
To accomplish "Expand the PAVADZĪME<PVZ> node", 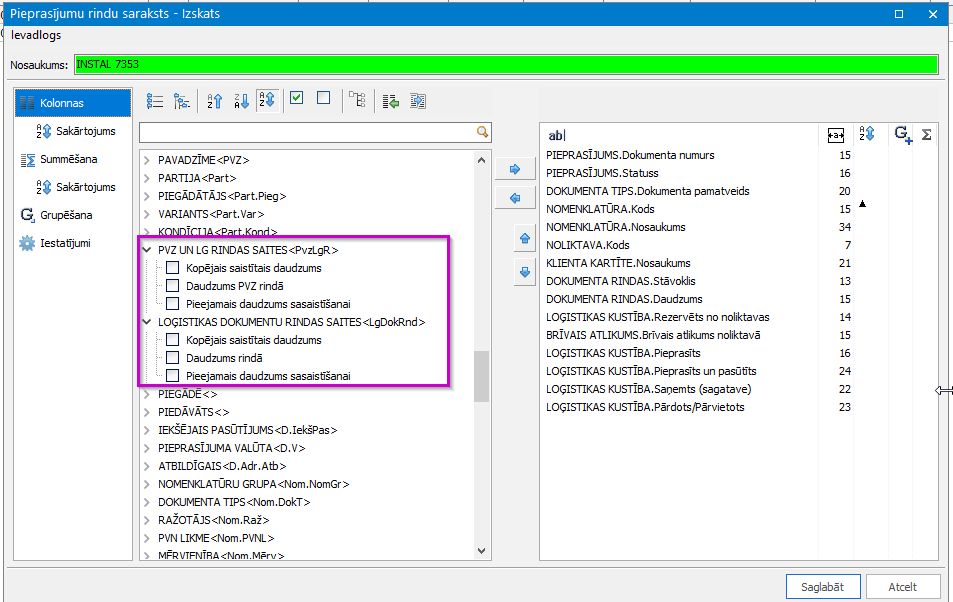I will (x=146, y=161).
